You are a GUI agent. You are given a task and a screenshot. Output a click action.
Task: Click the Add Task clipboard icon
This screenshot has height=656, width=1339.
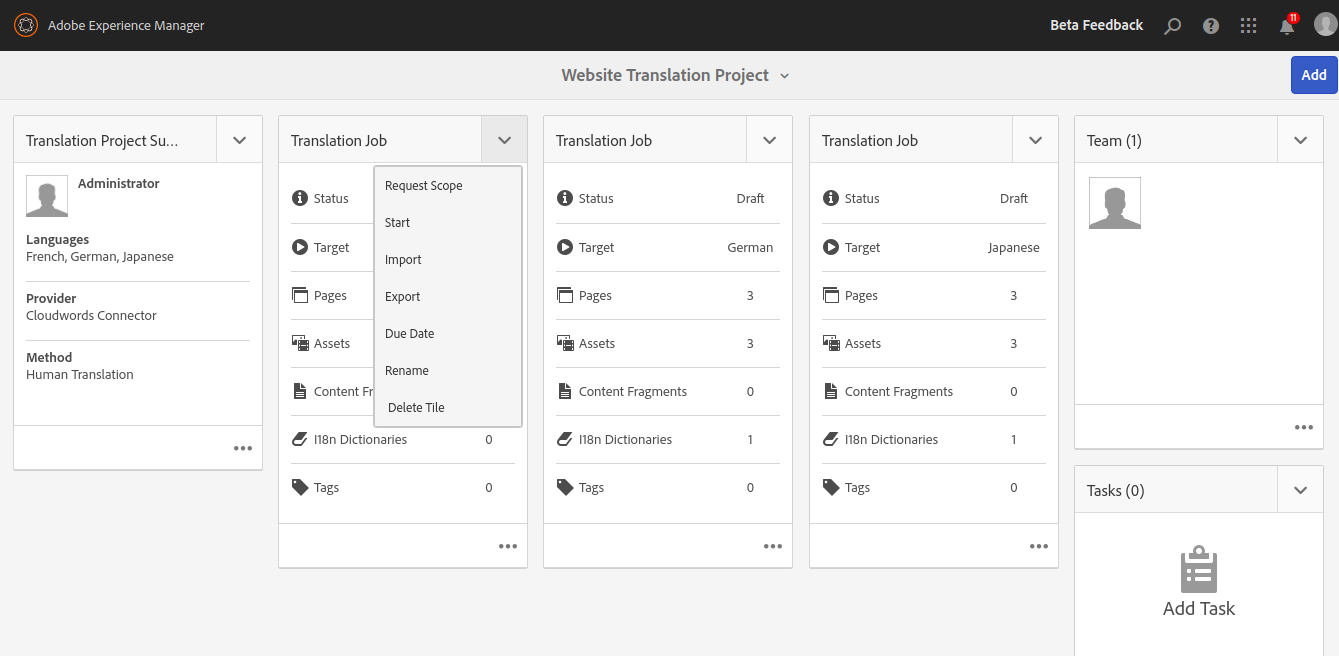[x=1198, y=571]
